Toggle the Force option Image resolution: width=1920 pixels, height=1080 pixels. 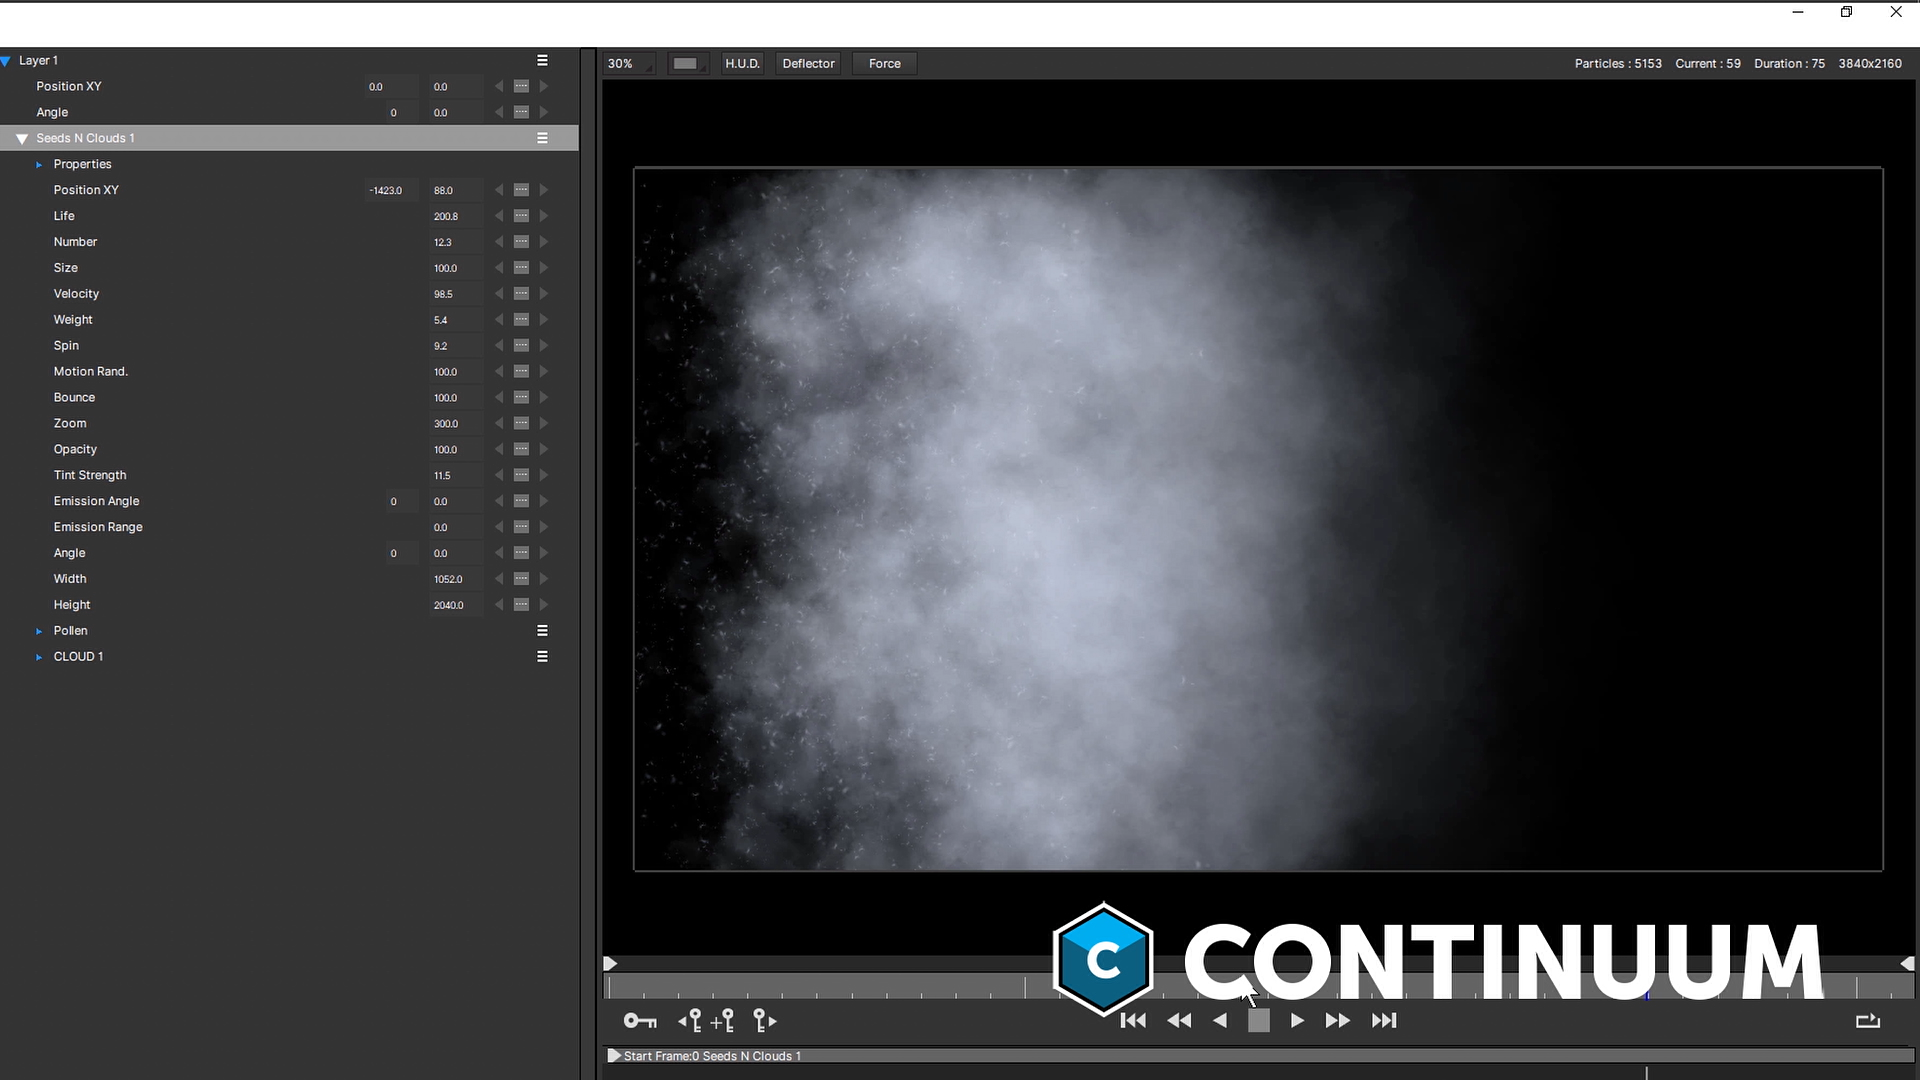884,63
